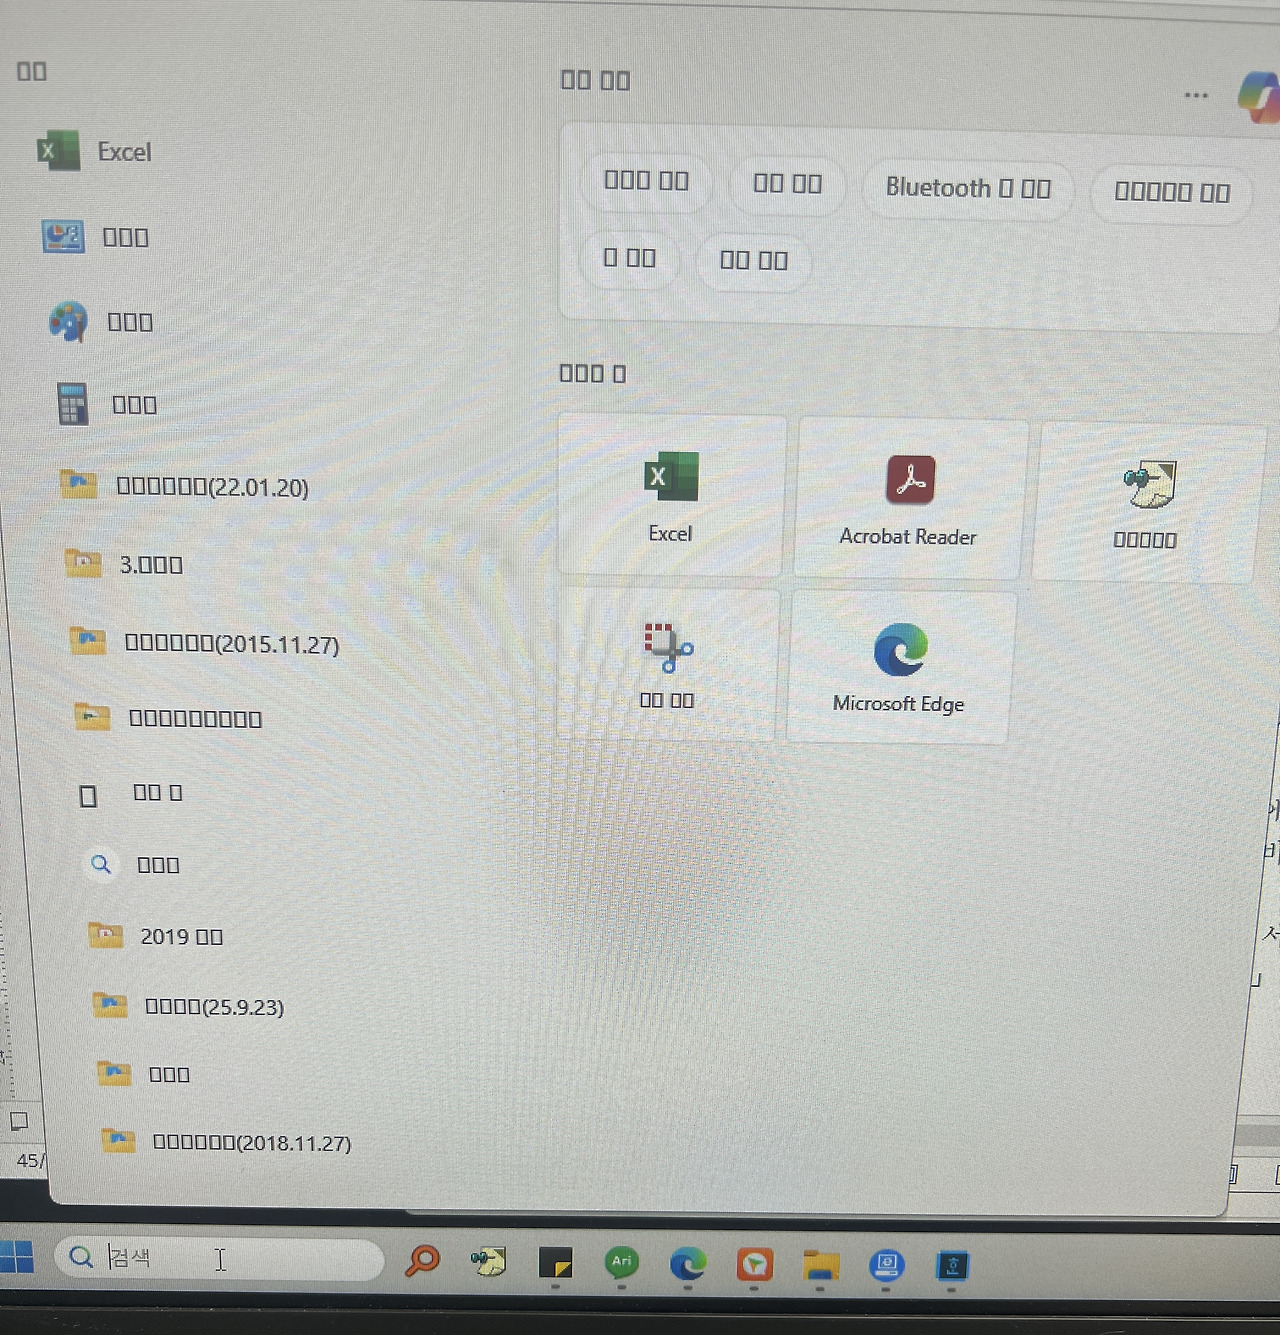Open File Explorer on the taskbar
This screenshot has width=1280, height=1335.
pyautogui.click(x=821, y=1266)
